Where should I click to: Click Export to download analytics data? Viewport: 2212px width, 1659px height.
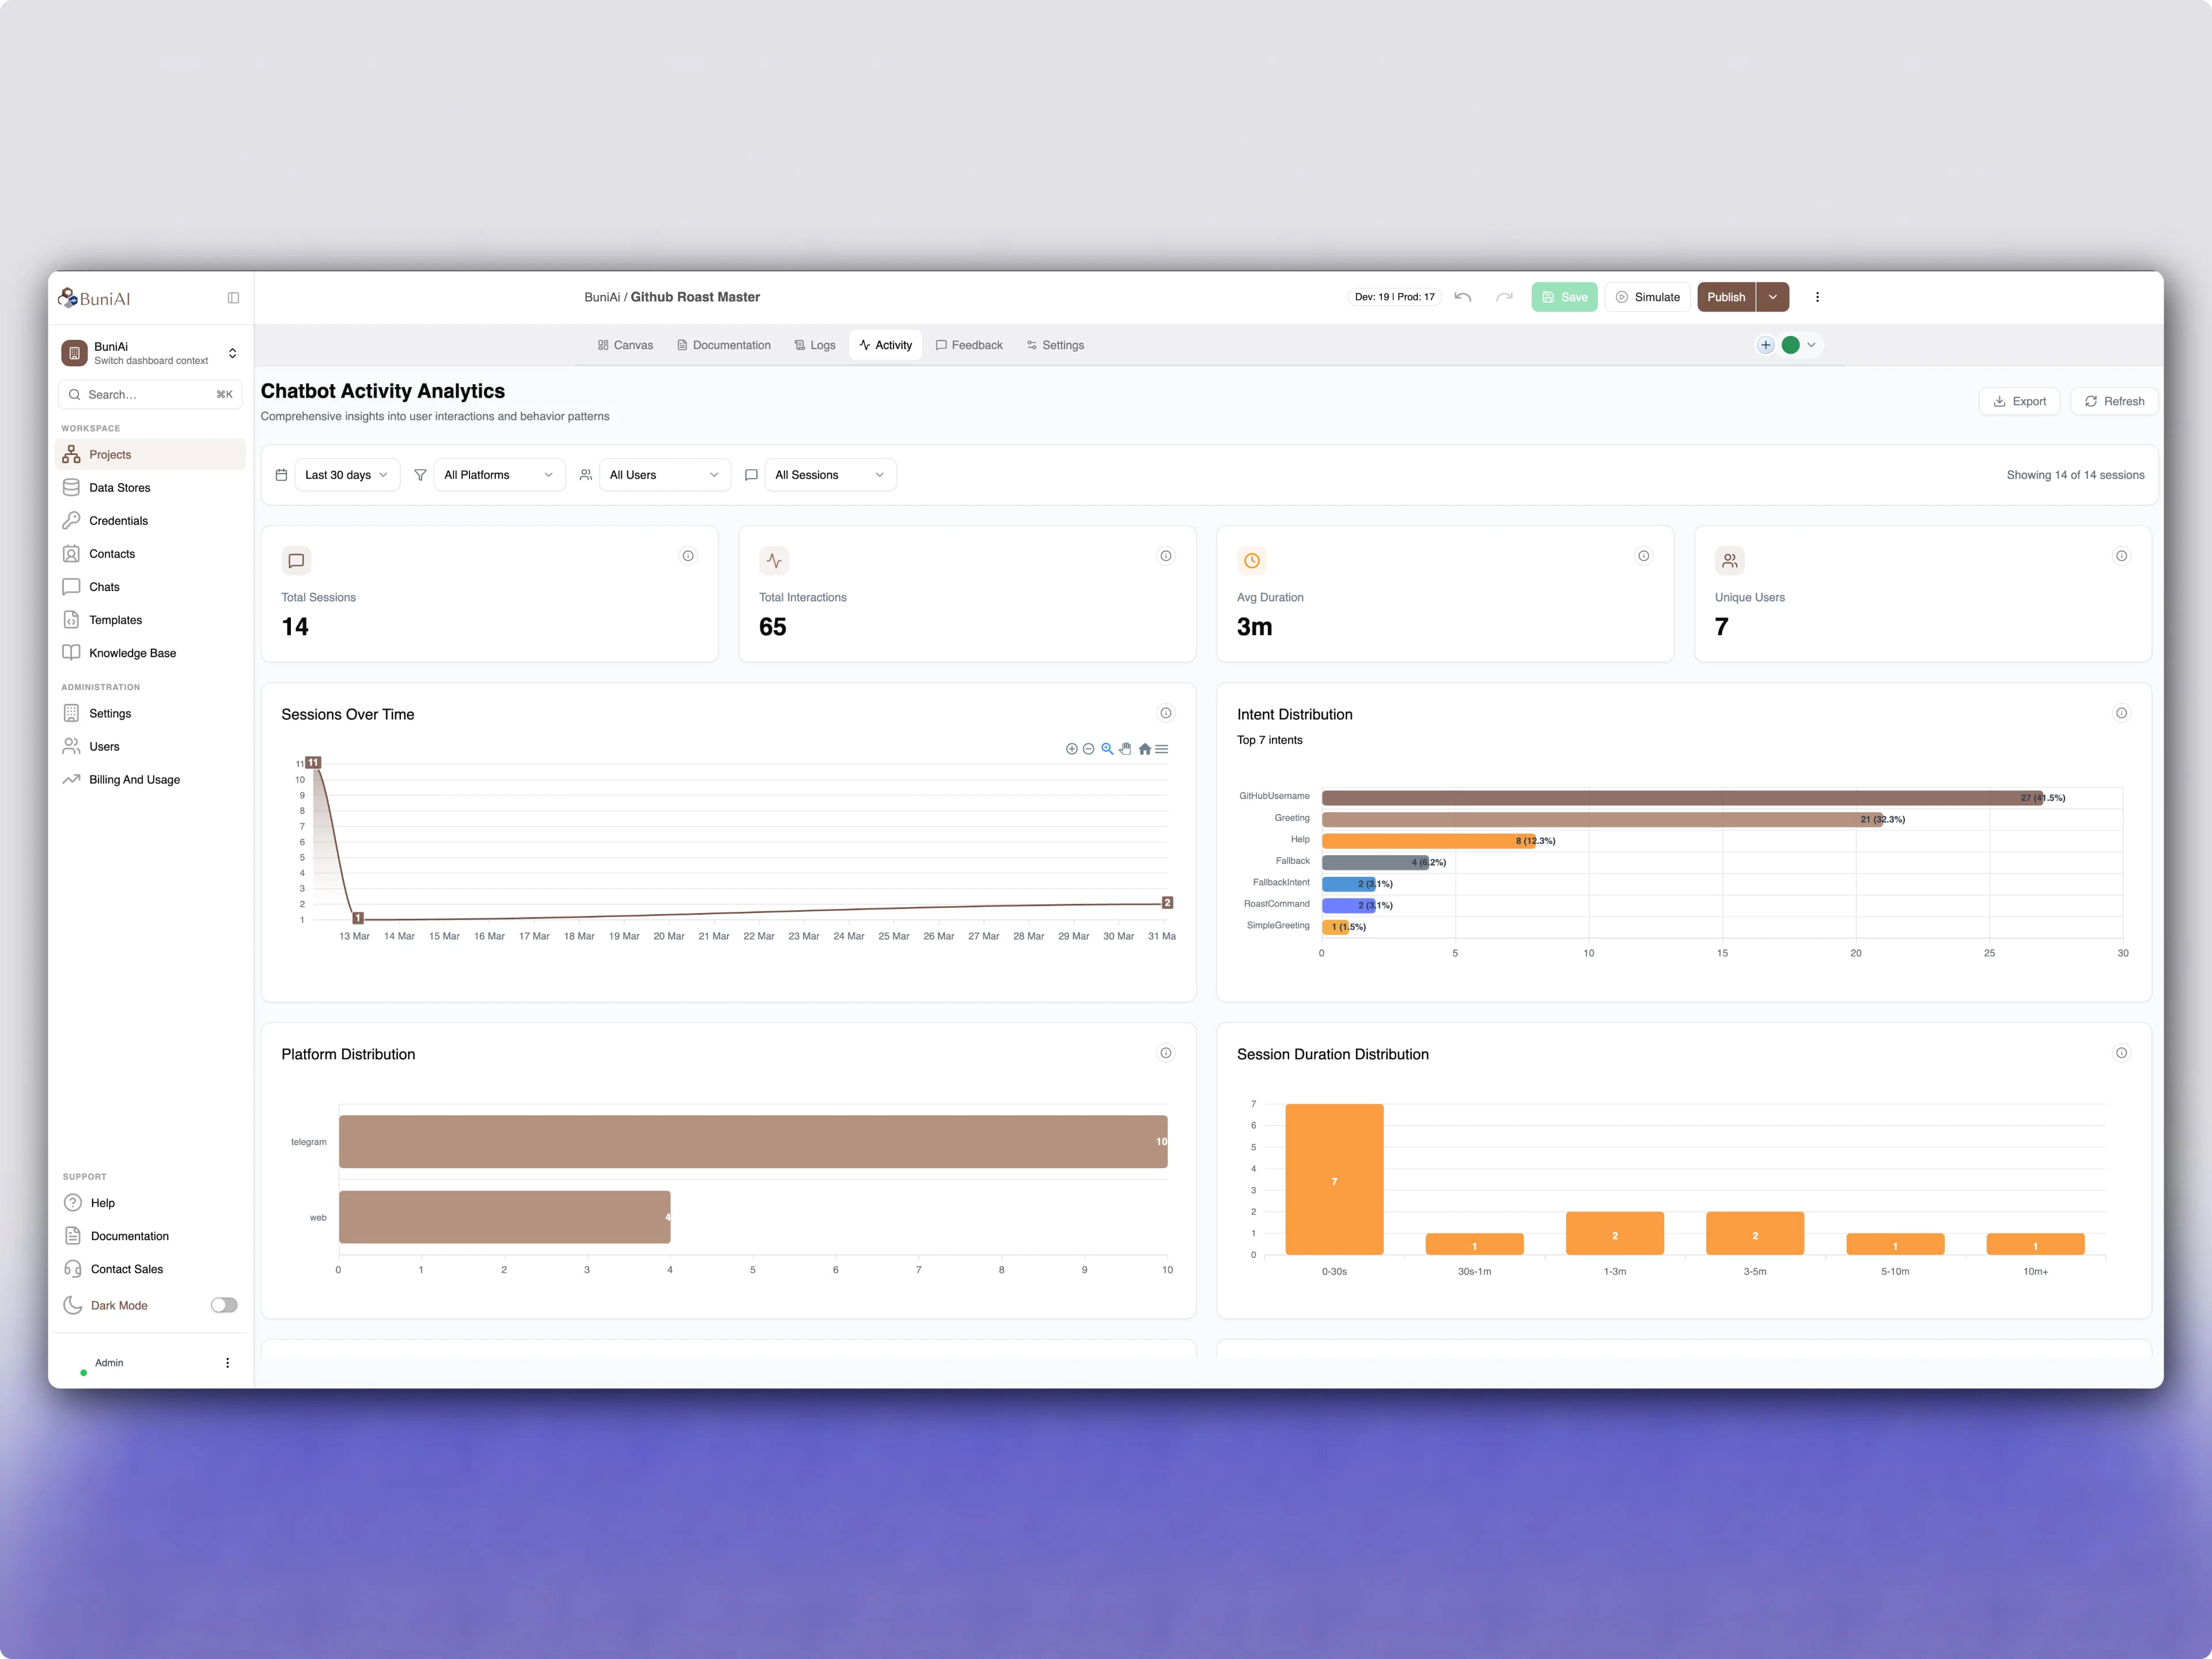[x=2020, y=400]
